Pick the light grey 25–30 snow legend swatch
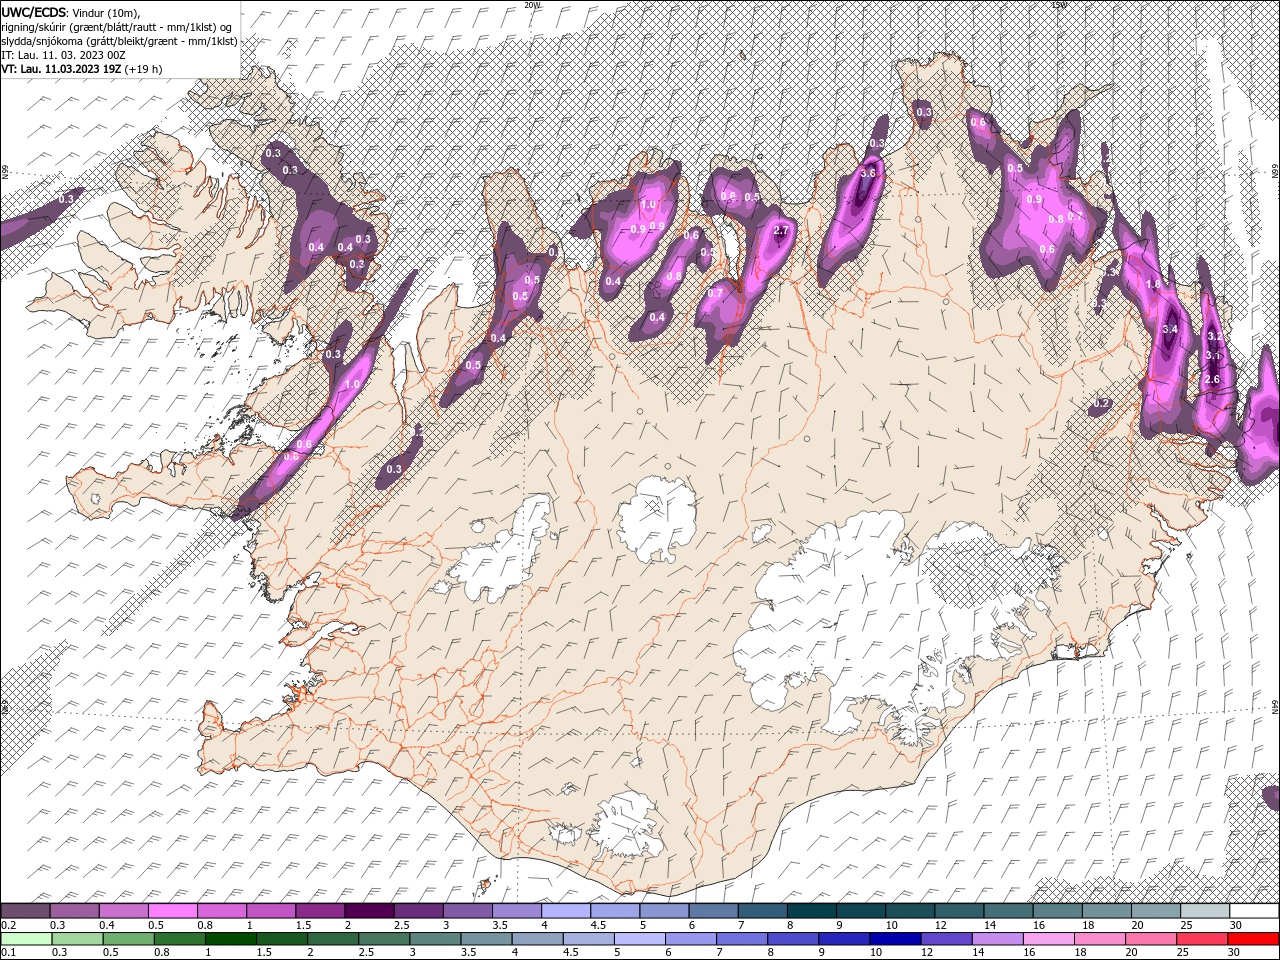Image resolution: width=1280 pixels, height=960 pixels. pyautogui.click(x=1205, y=911)
